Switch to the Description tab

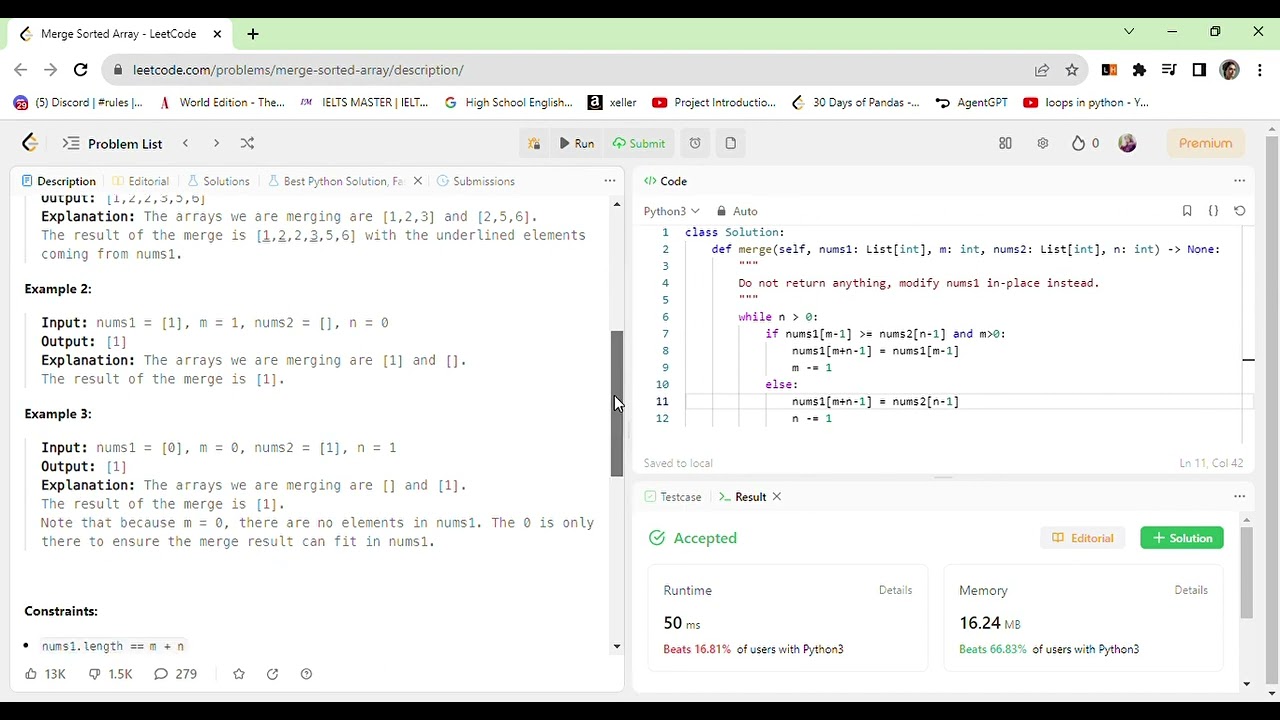(58, 181)
